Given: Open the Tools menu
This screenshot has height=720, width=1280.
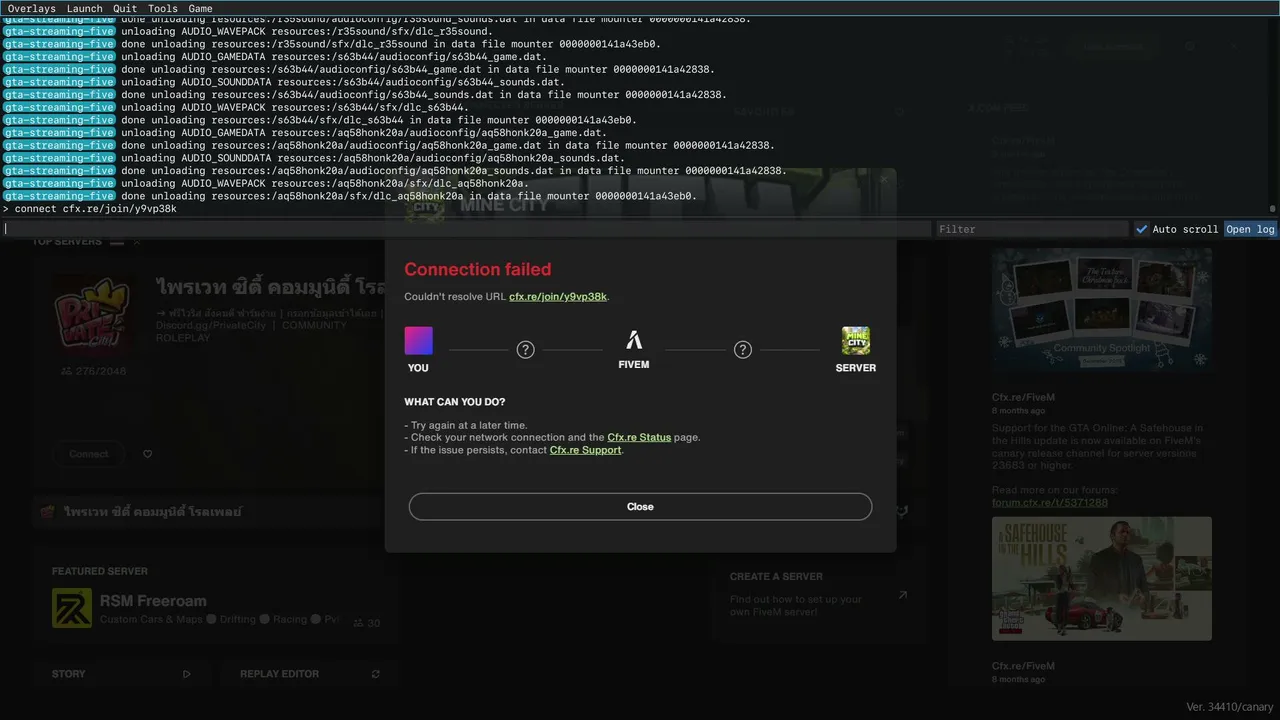Looking at the screenshot, I should pos(163,8).
